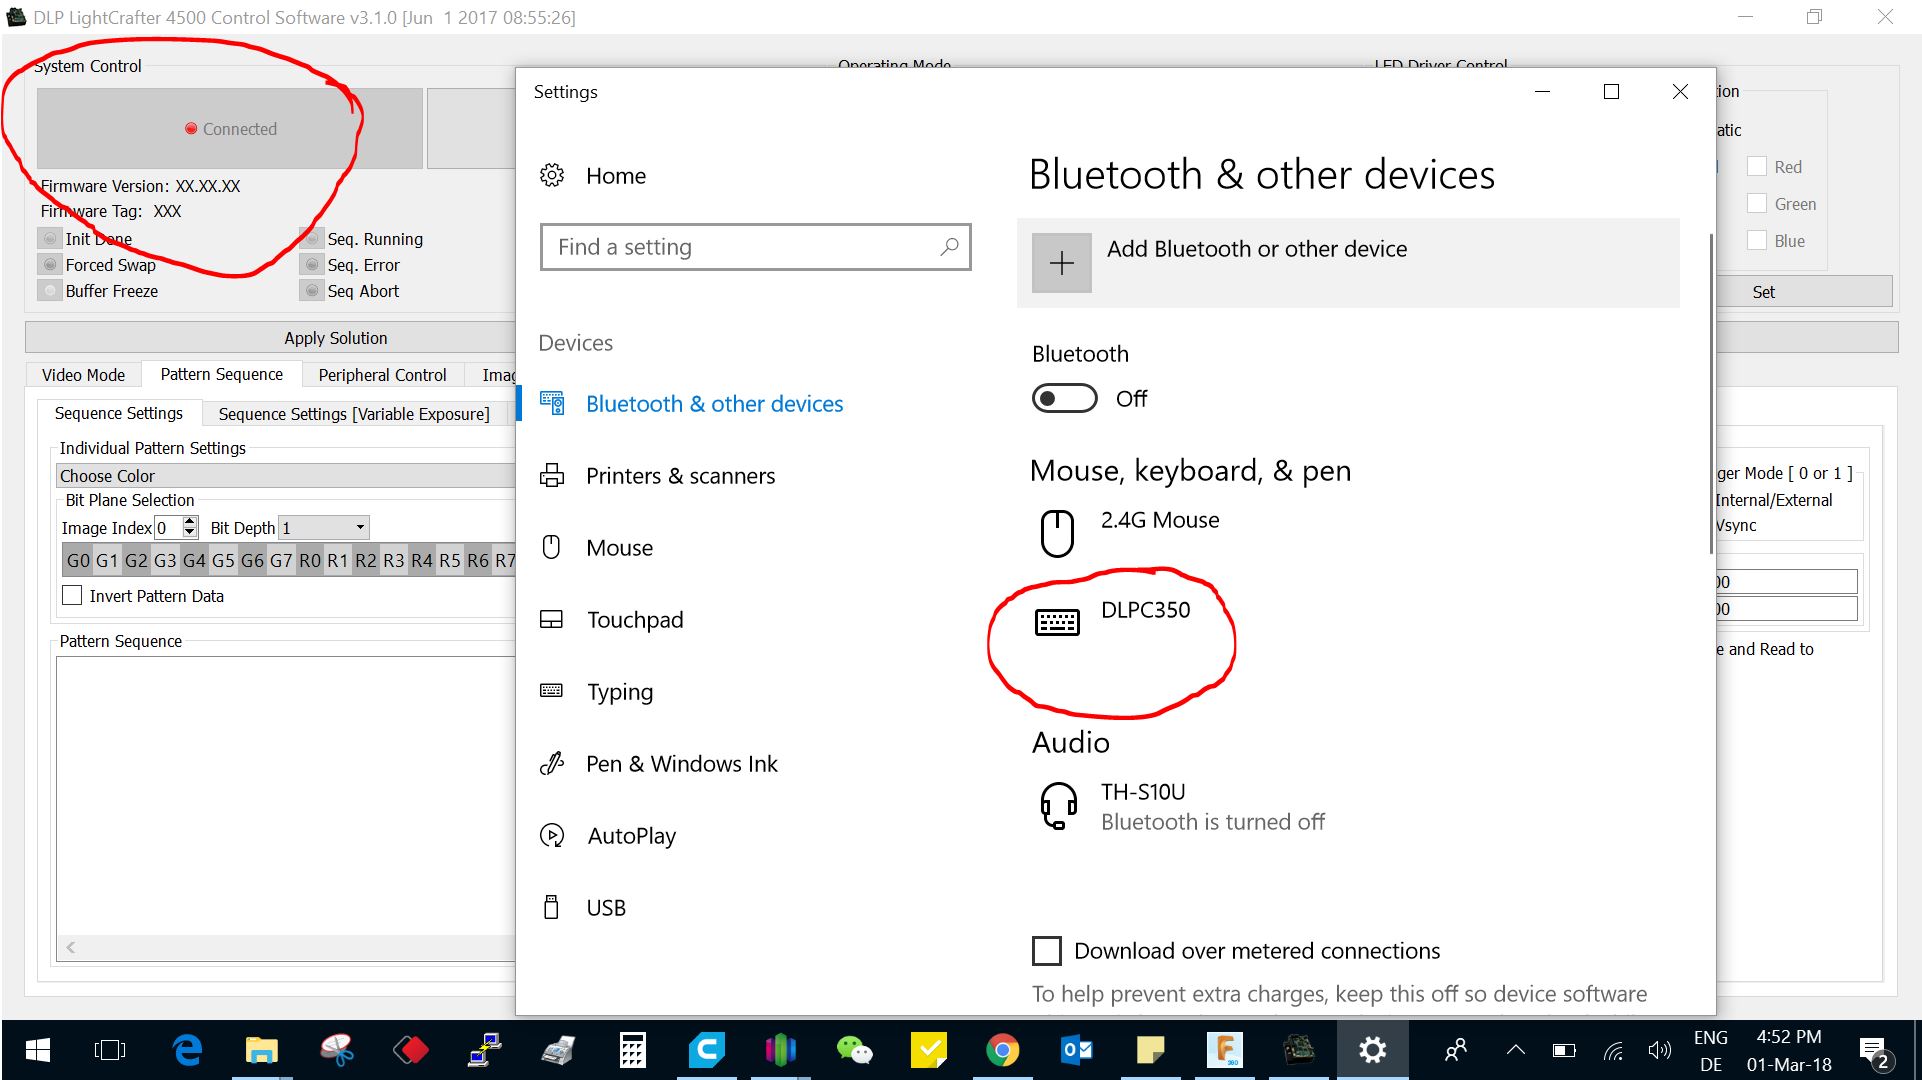Click the Seq. Error status indicator

[x=312, y=265]
